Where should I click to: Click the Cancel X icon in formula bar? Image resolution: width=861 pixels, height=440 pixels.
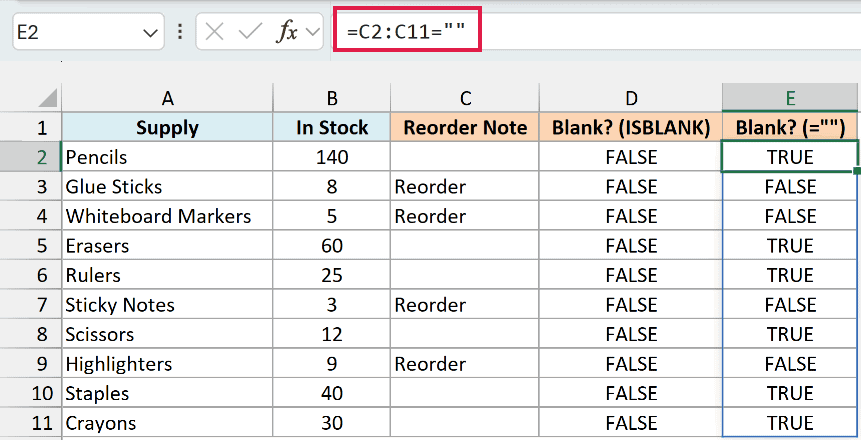tap(214, 32)
